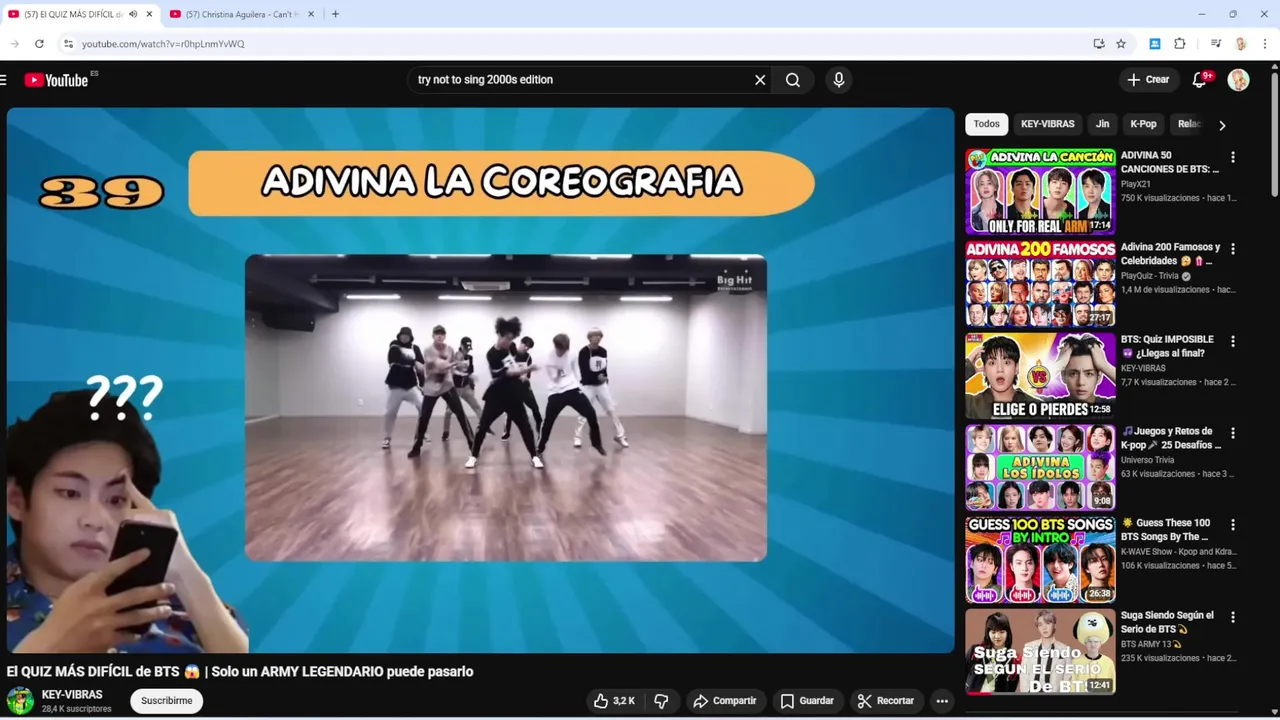Open Chrome extensions puzzle icon
This screenshot has width=1280, height=720.
[x=1180, y=44]
